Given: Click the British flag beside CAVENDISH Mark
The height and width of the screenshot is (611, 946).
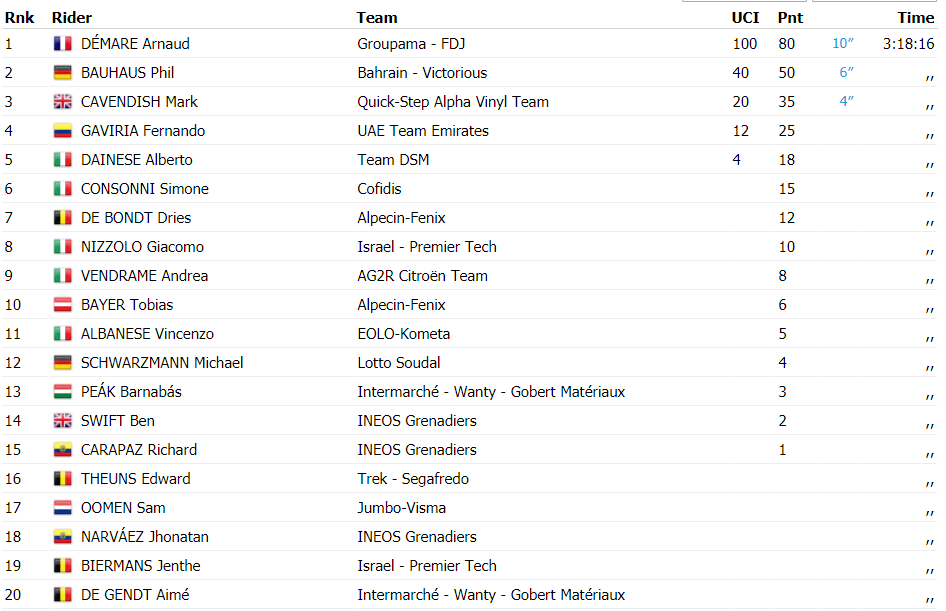Looking at the screenshot, I should (63, 101).
